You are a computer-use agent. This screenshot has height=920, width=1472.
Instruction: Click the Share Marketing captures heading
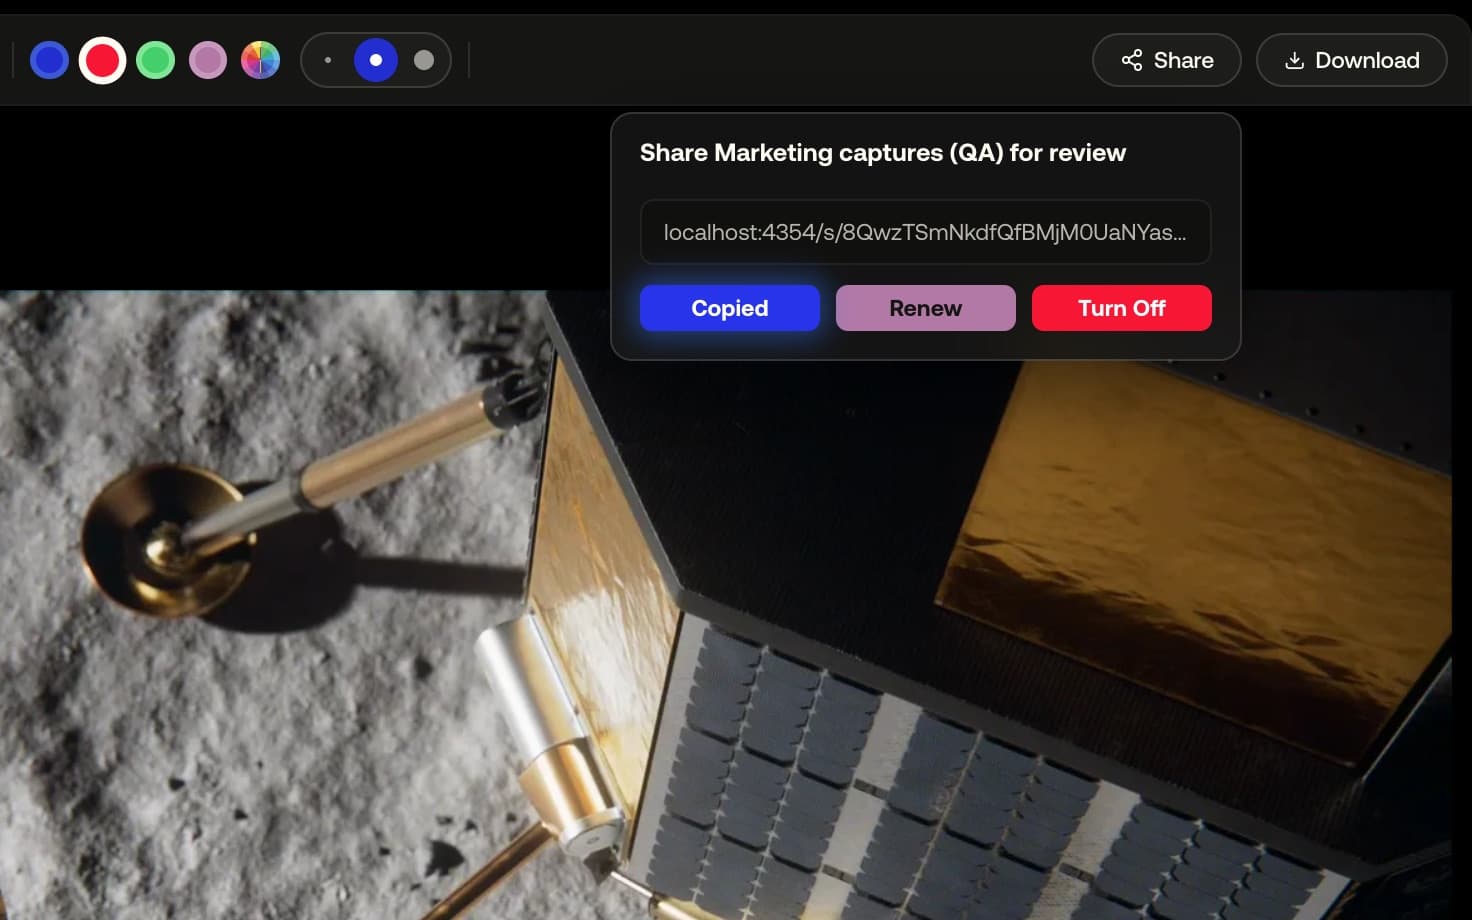point(883,152)
